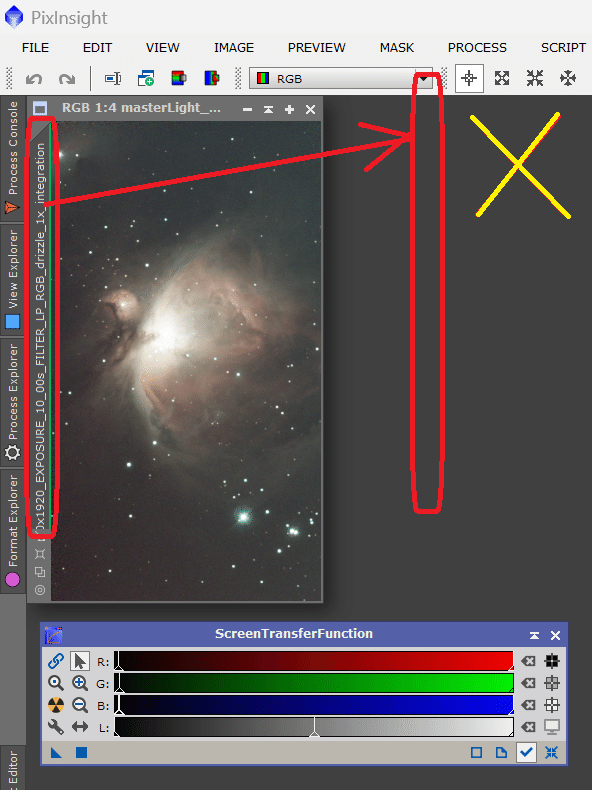Toggle the crosshair Readout mode button
Image resolution: width=592 pixels, height=790 pixels.
(469, 78)
